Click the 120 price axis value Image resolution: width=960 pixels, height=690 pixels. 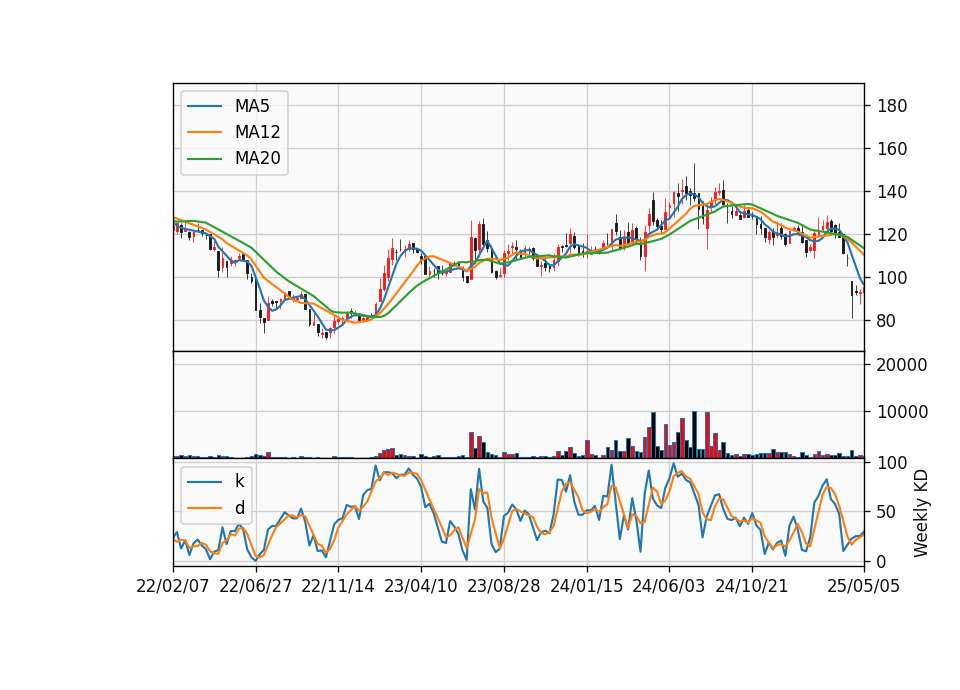coord(892,234)
